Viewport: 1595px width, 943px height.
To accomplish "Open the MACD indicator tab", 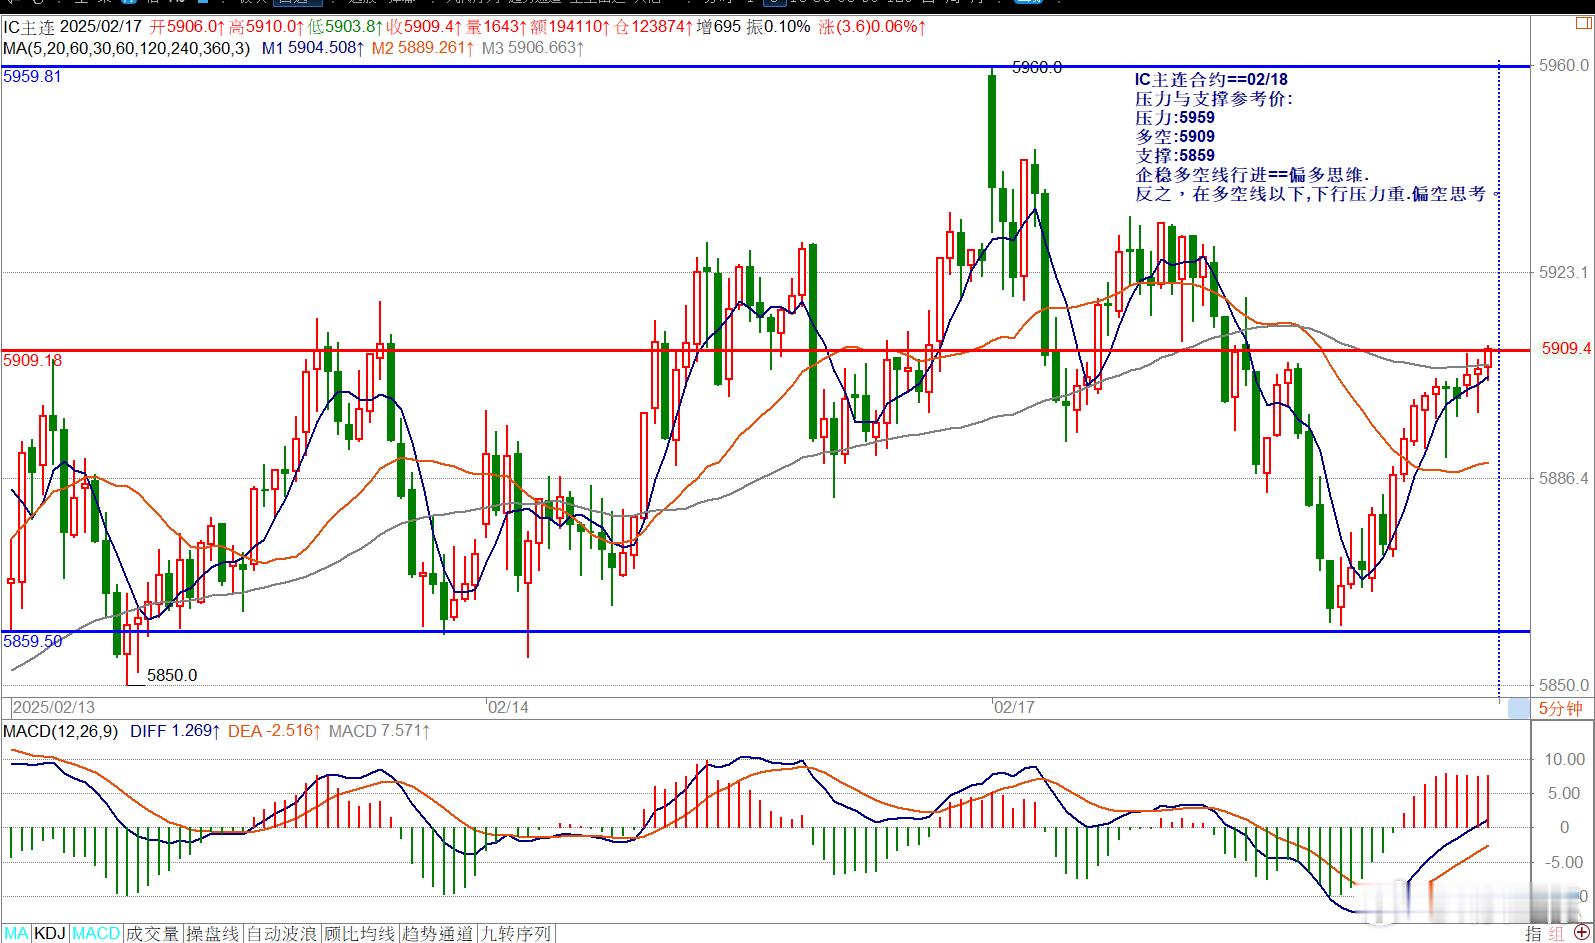I will (96, 933).
